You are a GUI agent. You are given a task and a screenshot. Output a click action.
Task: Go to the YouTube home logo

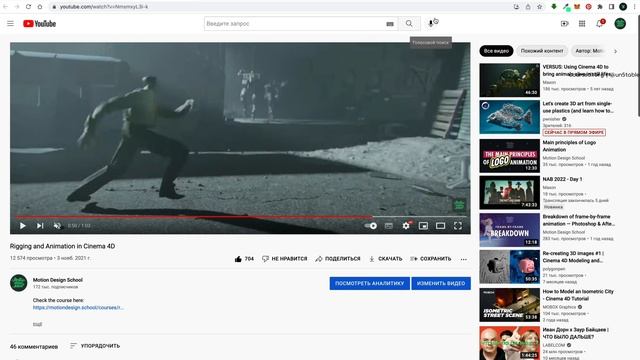(x=40, y=24)
